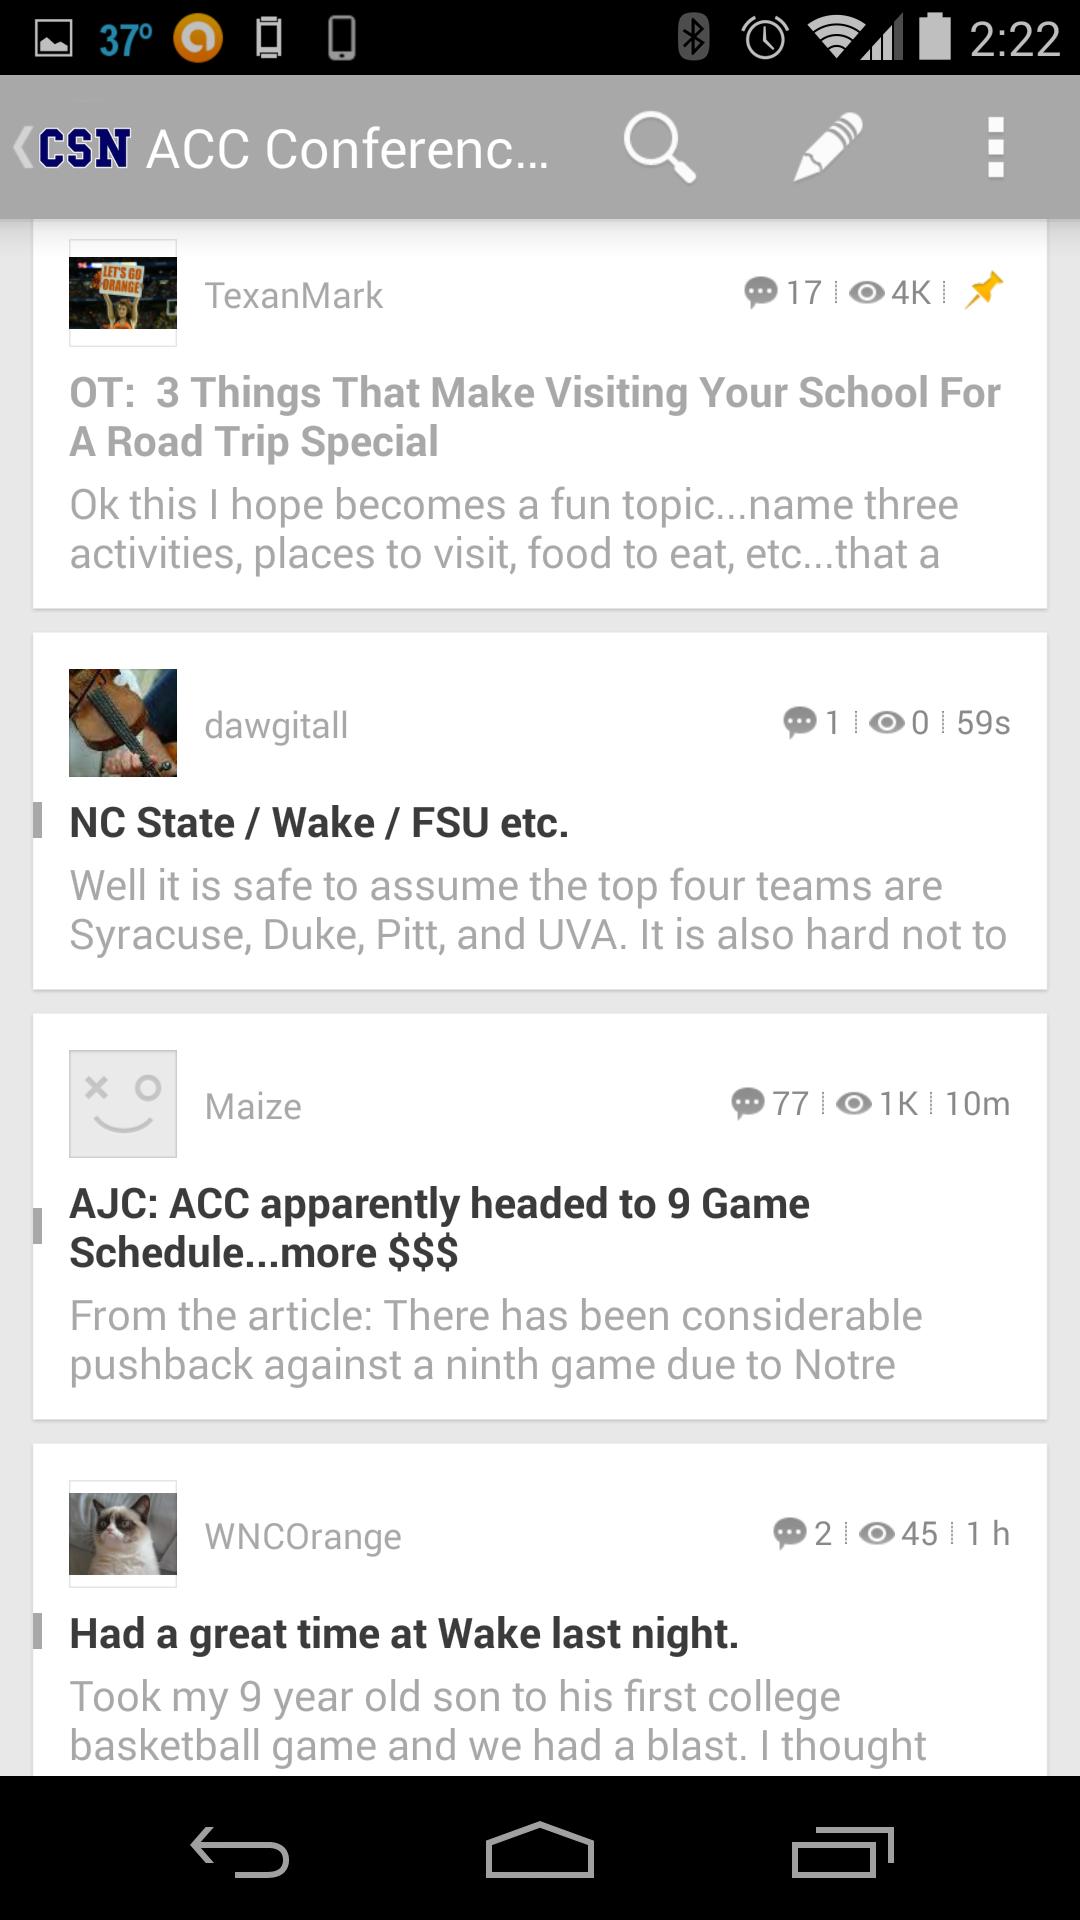Tap Maize's default smiley avatar
The image size is (1080, 1920).
coord(123,1104)
